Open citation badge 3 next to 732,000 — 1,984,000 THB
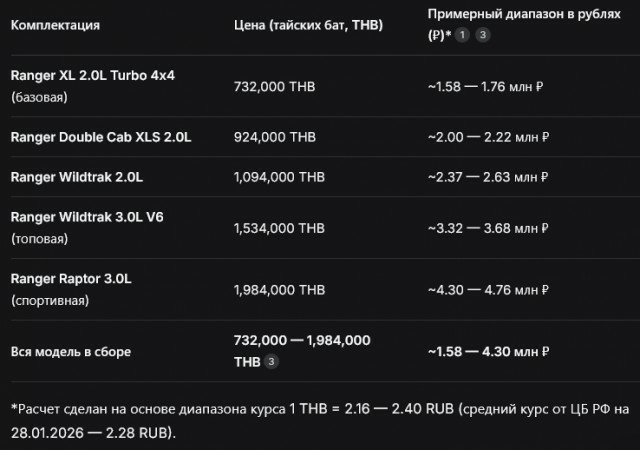Image resolution: width=640 pixels, height=450 pixels. [272, 361]
